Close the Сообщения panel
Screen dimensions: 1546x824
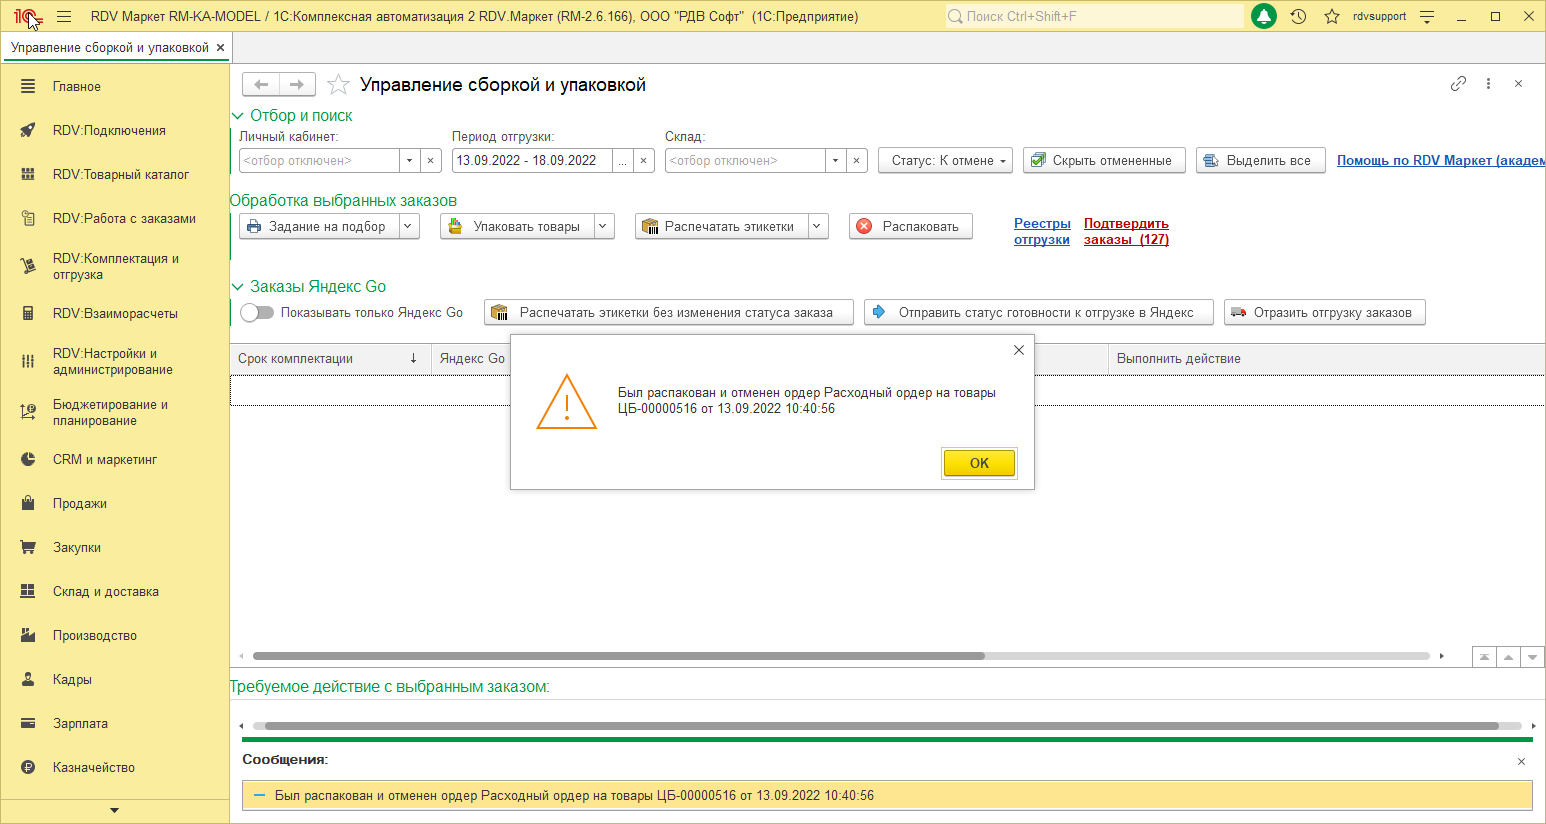tap(1521, 762)
